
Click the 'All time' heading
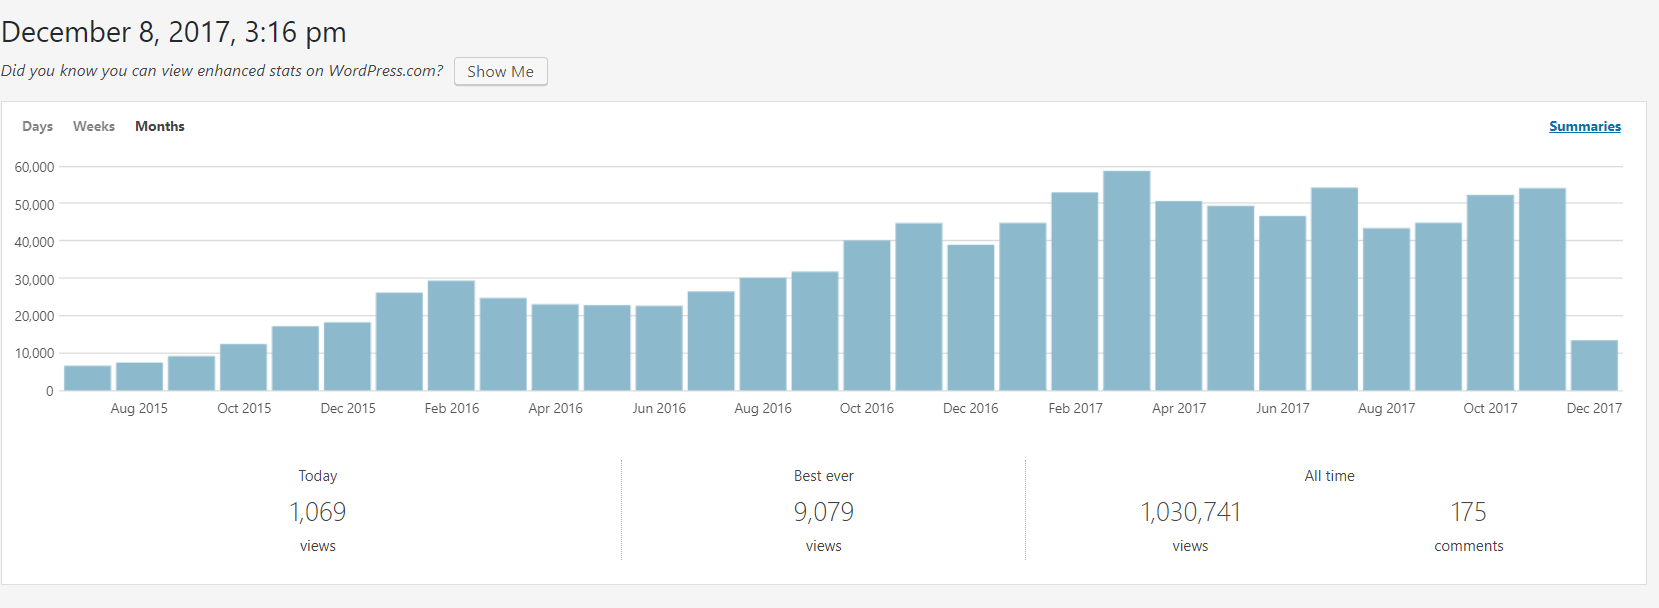pos(1329,476)
